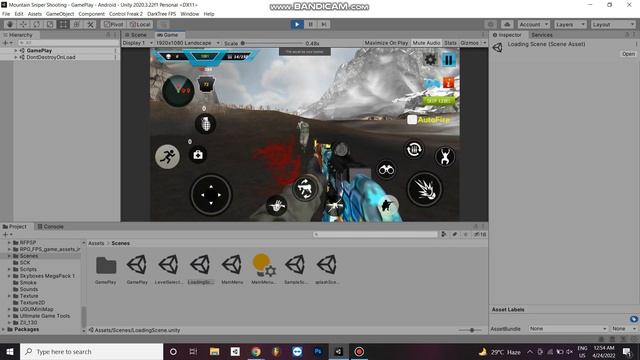
Task: Expand DontDestroyOnLoad in Hierarchy
Action: 16,58
